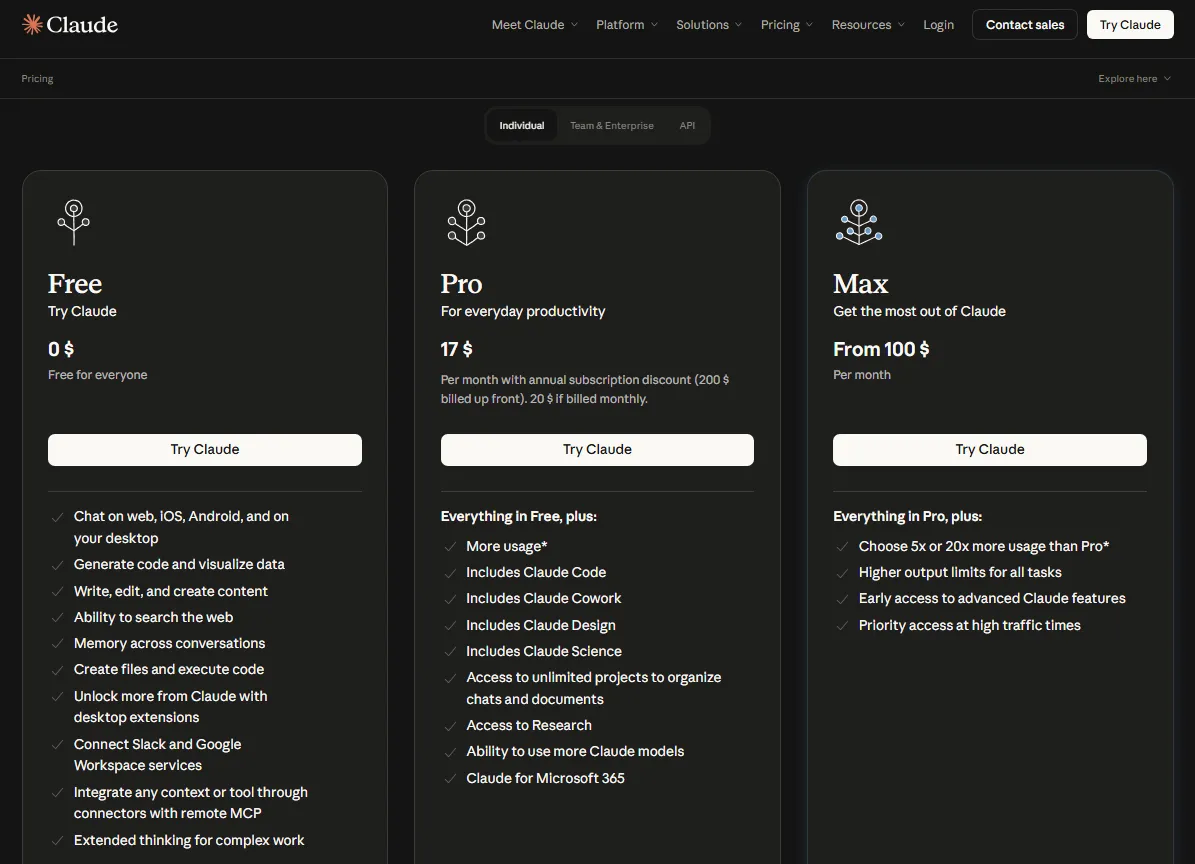Screen dimensions: 1195x864
Task: Click 'Includes Claude Science' feature
Action: click(x=543, y=651)
